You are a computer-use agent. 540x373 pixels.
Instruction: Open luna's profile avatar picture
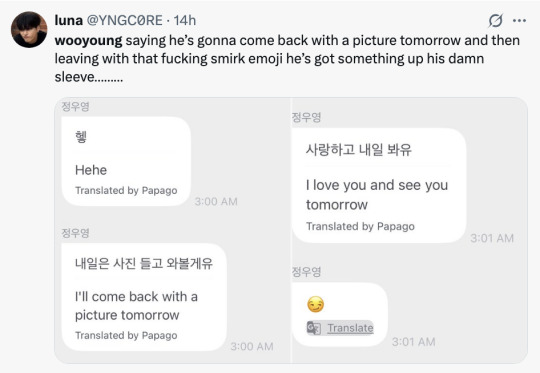(29, 29)
